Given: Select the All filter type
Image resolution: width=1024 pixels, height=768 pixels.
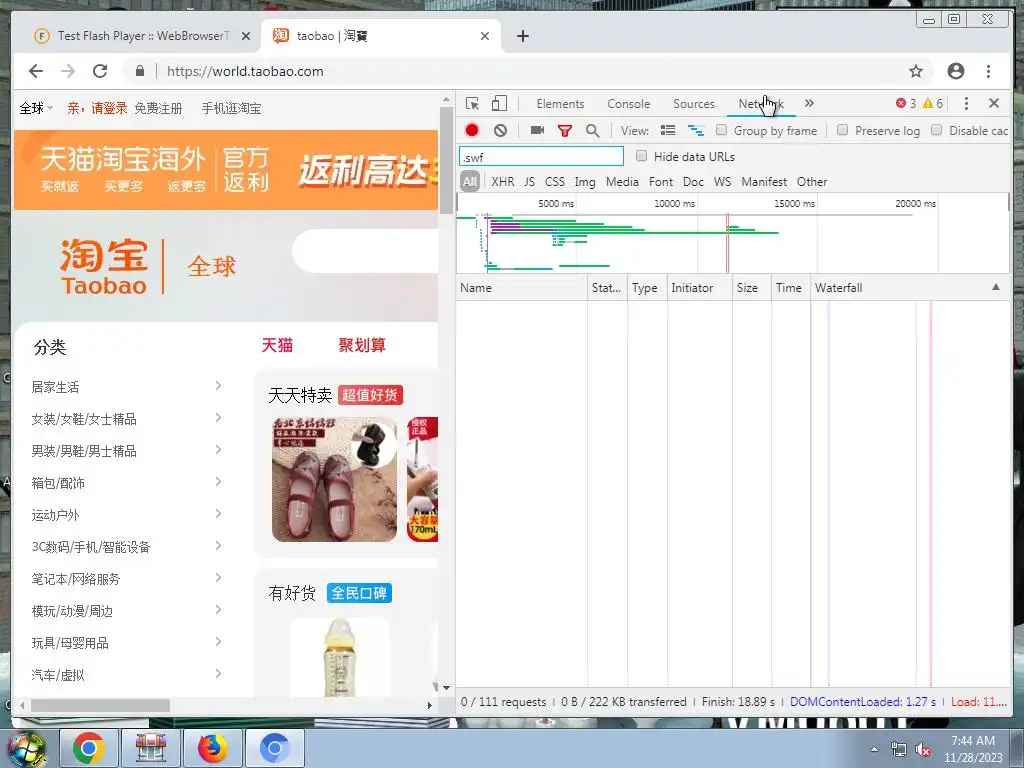Looking at the screenshot, I should 470,182.
